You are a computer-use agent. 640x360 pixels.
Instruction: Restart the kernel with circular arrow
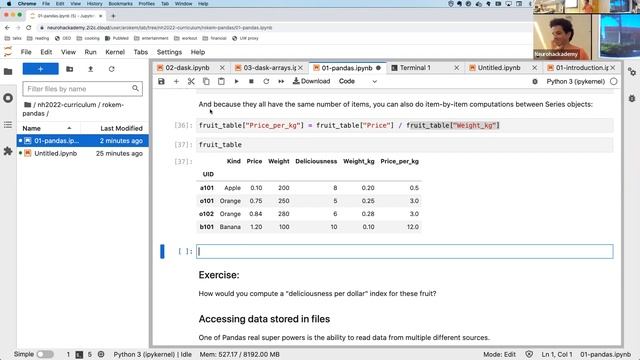pyautogui.click(x=266, y=81)
